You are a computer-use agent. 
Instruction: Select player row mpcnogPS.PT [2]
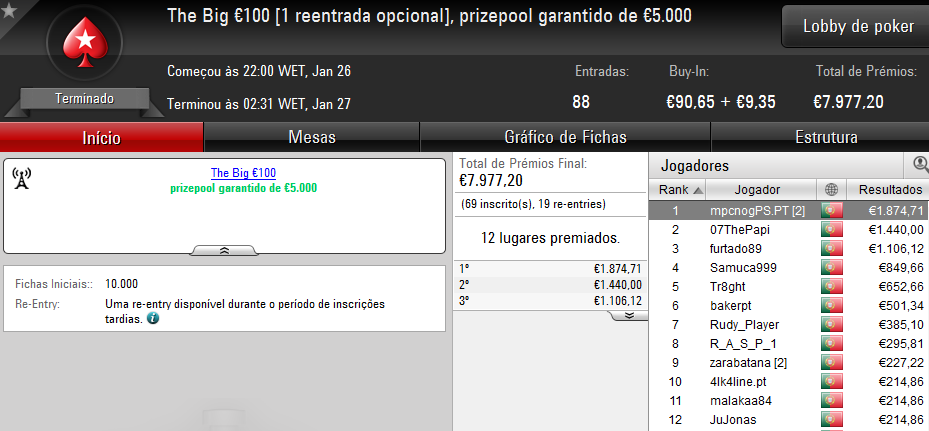(789, 210)
